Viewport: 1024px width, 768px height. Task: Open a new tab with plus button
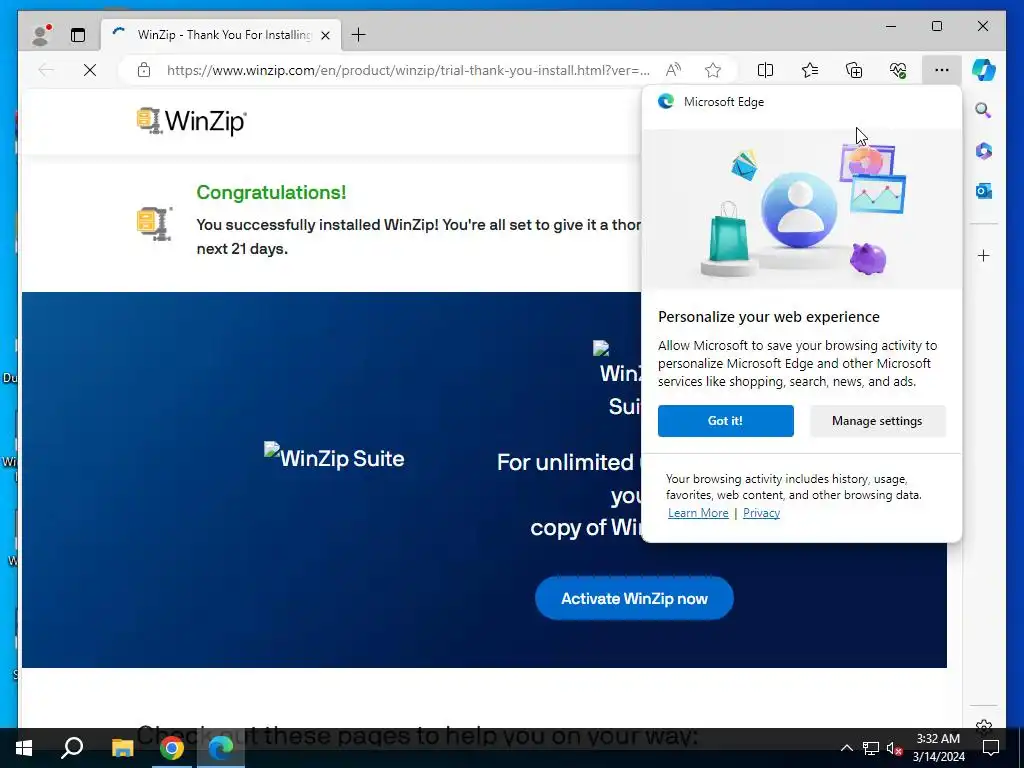tap(359, 35)
